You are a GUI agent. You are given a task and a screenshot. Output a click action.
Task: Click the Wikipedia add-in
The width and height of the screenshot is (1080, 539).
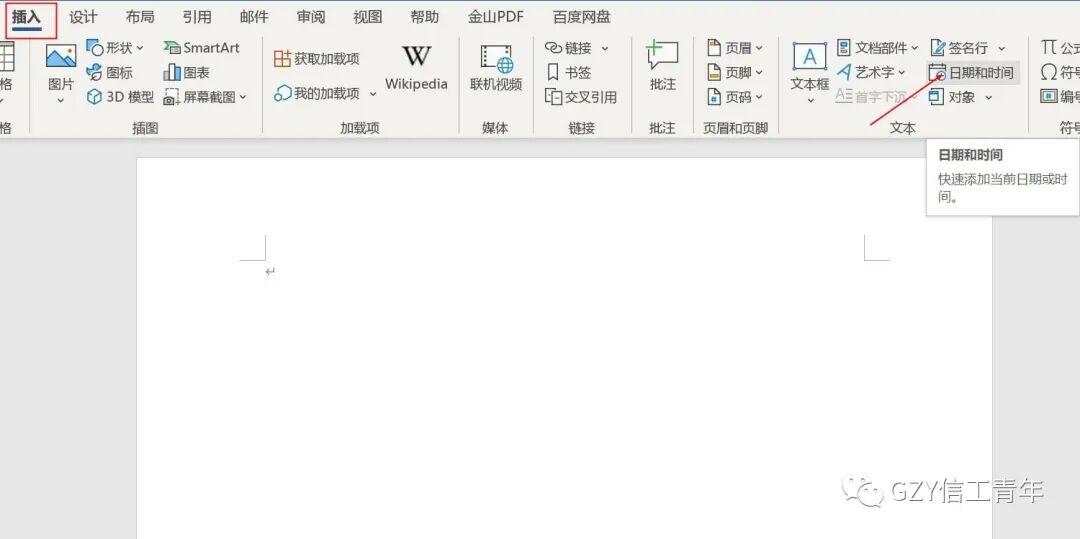416,67
